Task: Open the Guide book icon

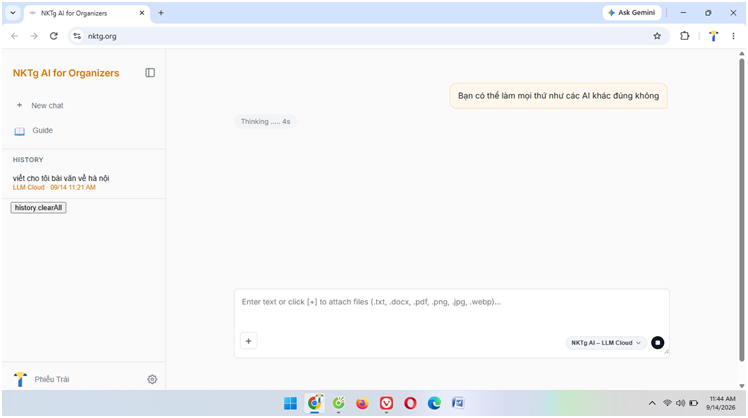Action: pos(19,131)
